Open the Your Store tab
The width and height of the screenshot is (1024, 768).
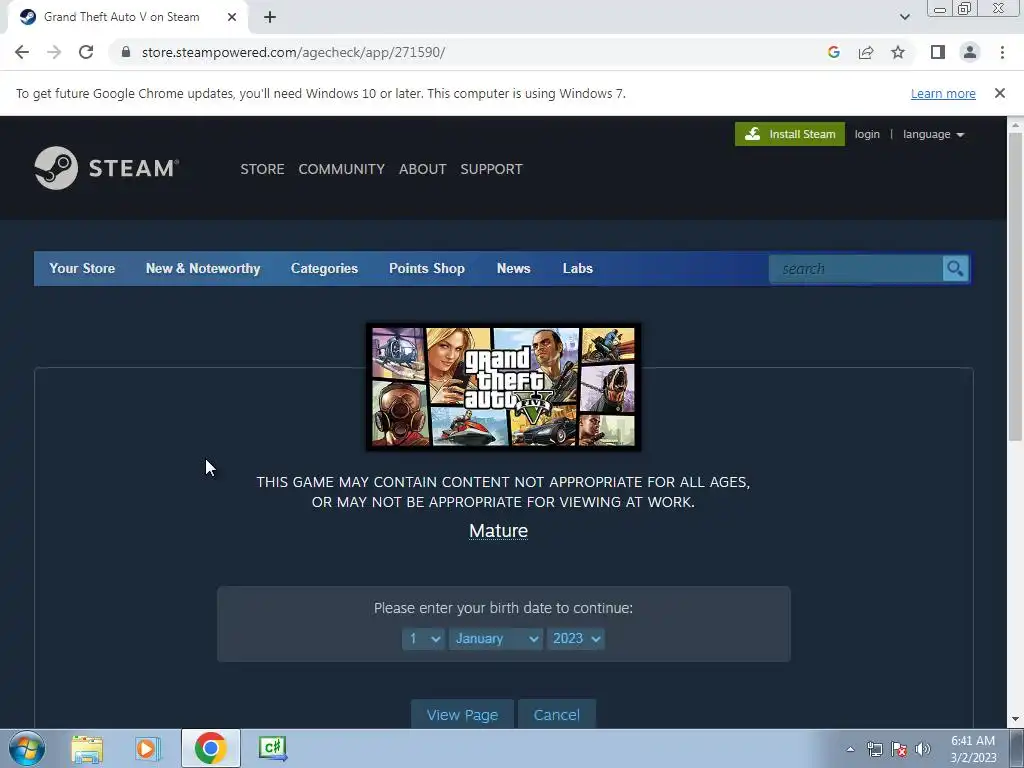(x=82, y=268)
